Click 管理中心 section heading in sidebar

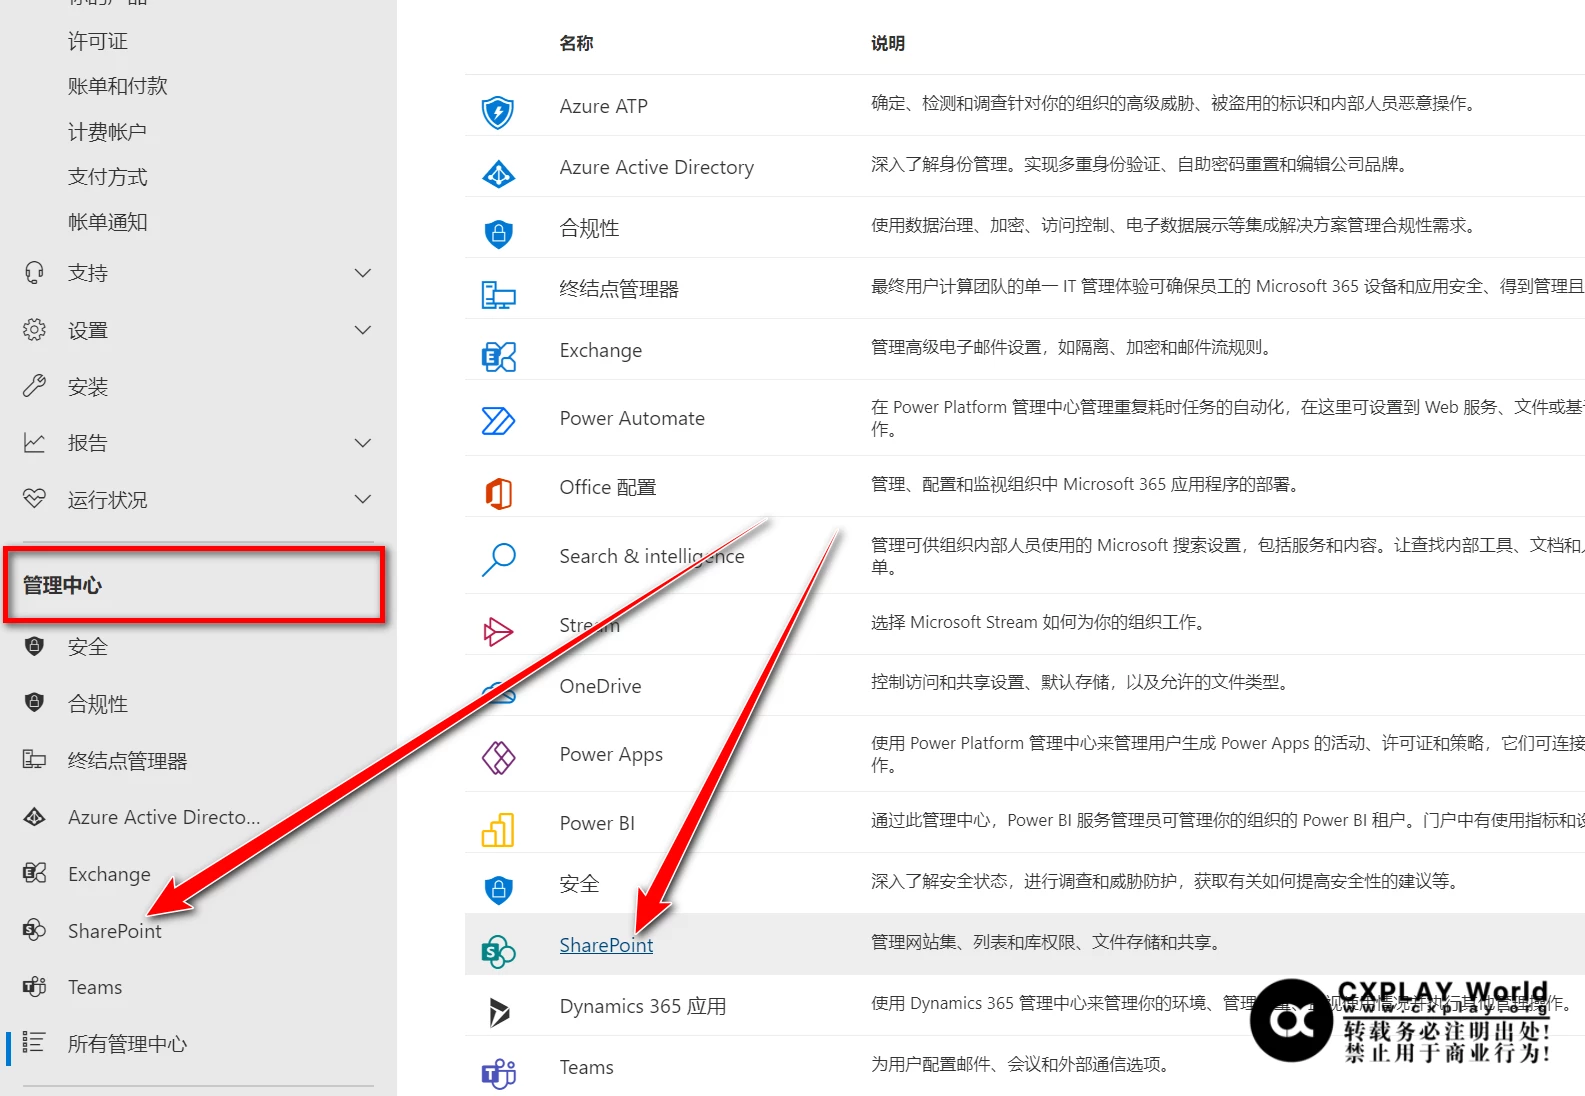coord(62,585)
